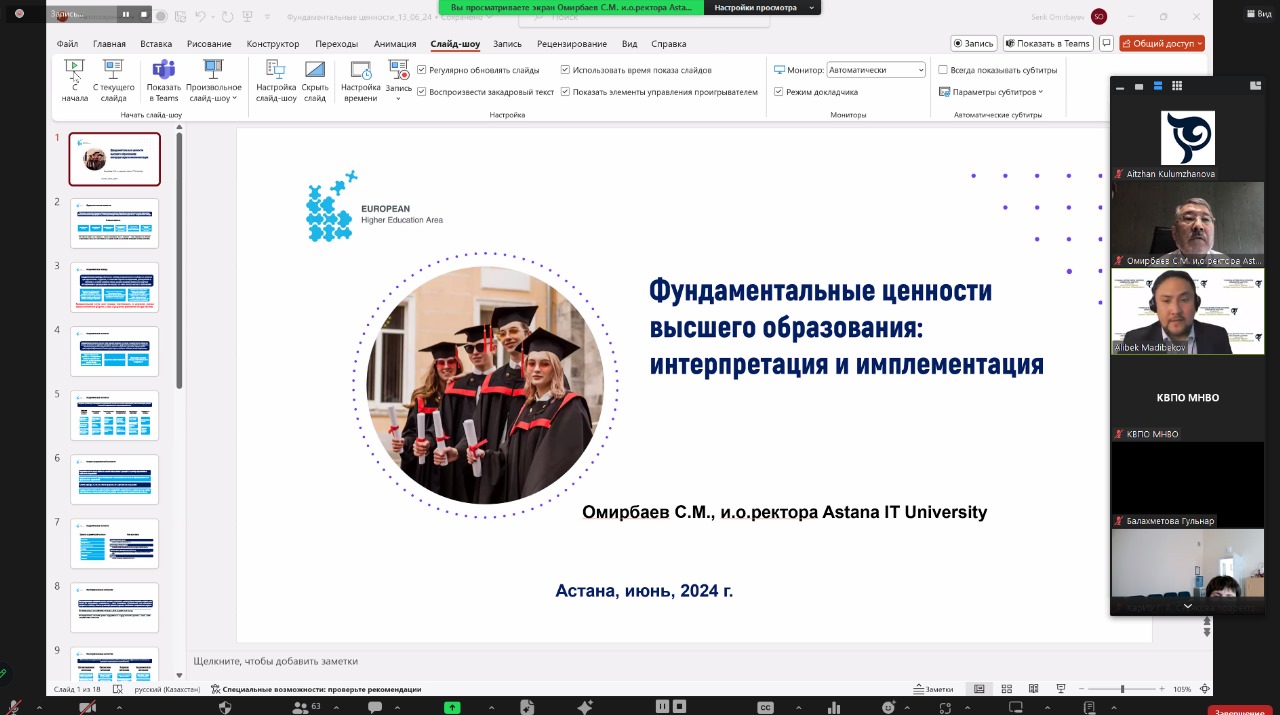Open Zoom security shield icon
Viewport: 1280px width, 715px height.
point(225,707)
